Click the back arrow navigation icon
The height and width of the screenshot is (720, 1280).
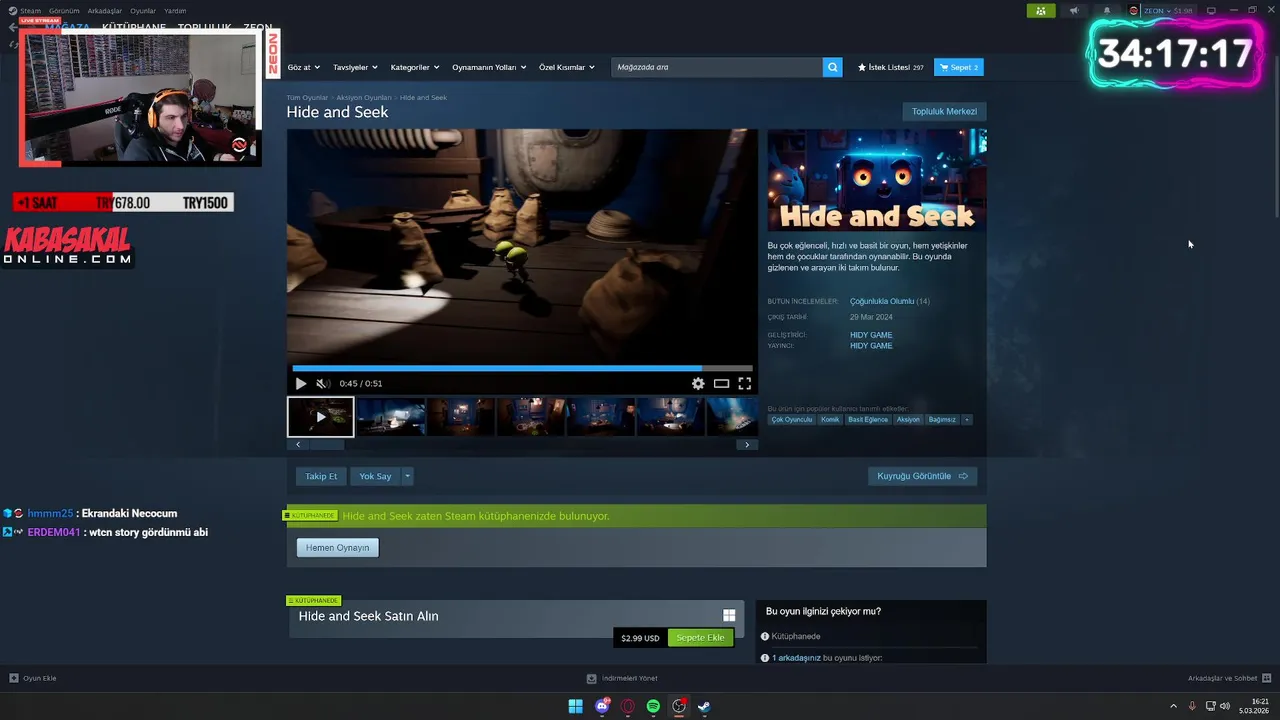[x=12, y=28]
